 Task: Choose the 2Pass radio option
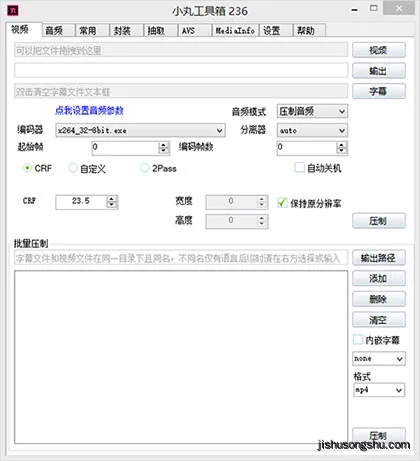click(145, 168)
